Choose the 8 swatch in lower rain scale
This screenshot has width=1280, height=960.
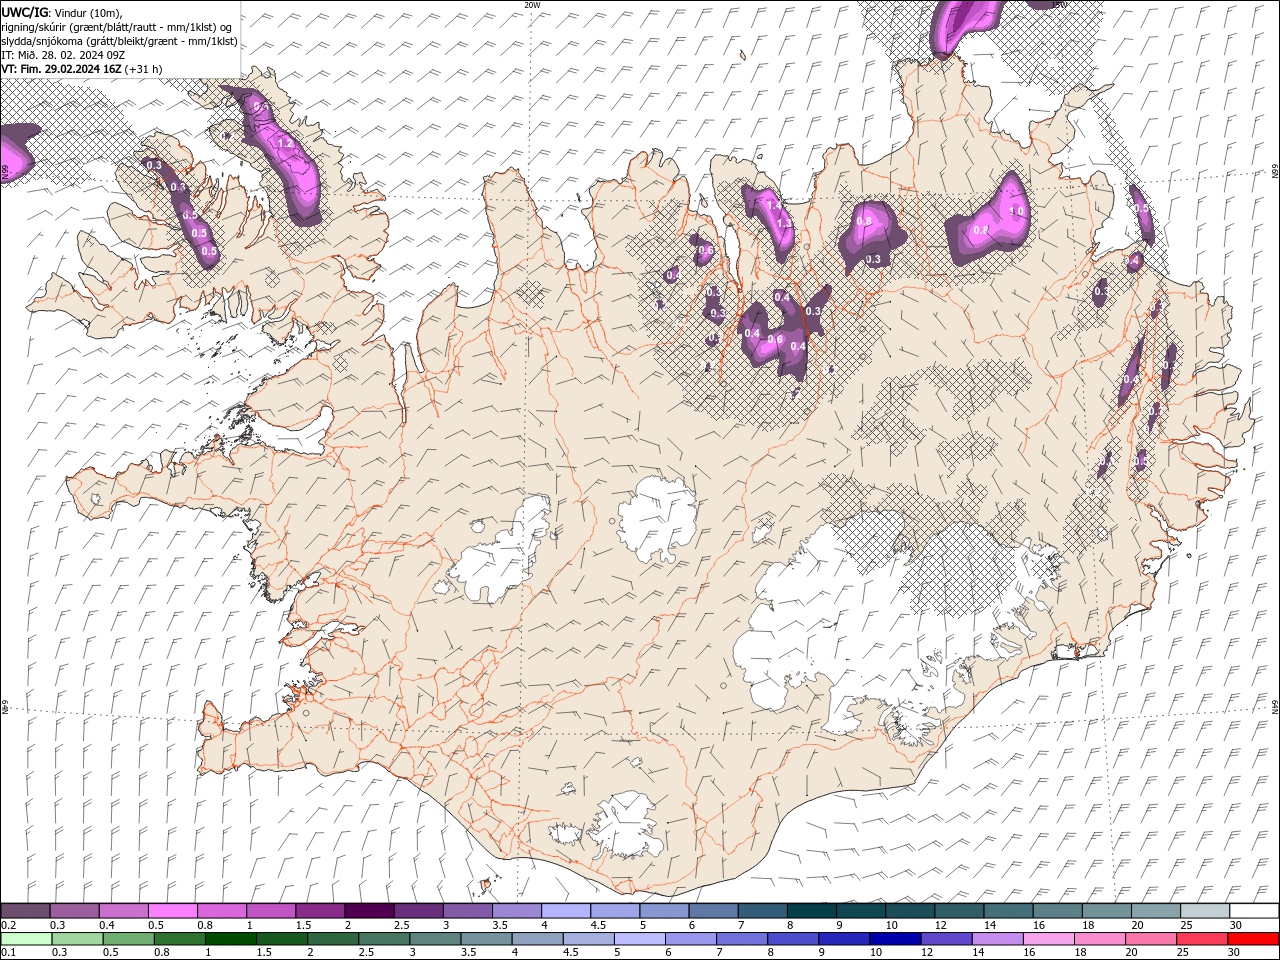(x=792, y=939)
